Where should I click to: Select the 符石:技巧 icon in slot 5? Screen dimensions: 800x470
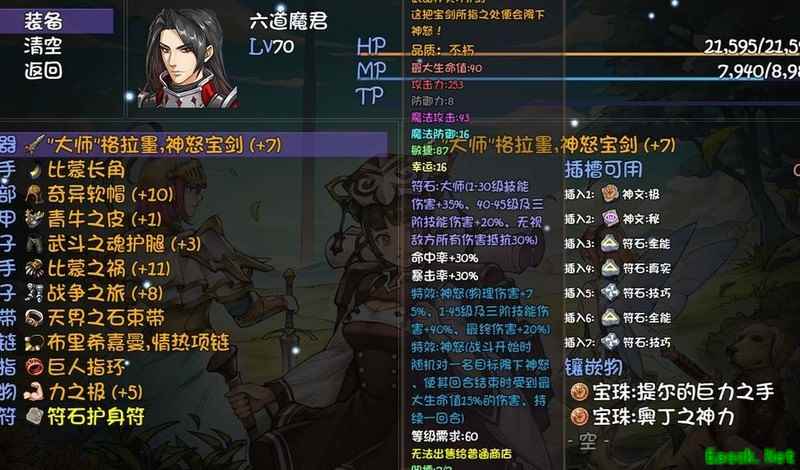(x=610, y=292)
